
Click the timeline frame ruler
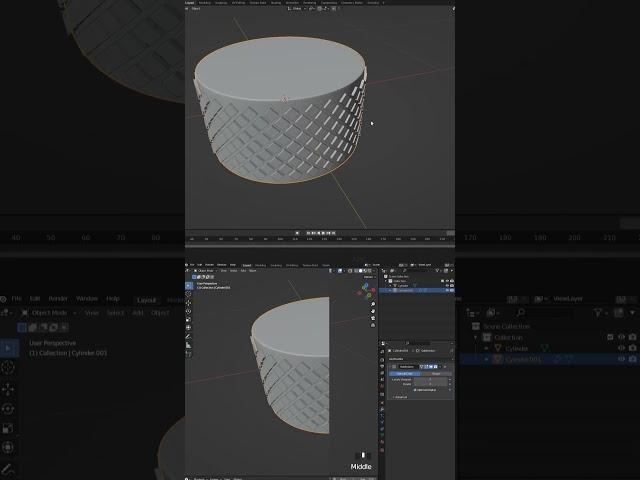[320, 239]
